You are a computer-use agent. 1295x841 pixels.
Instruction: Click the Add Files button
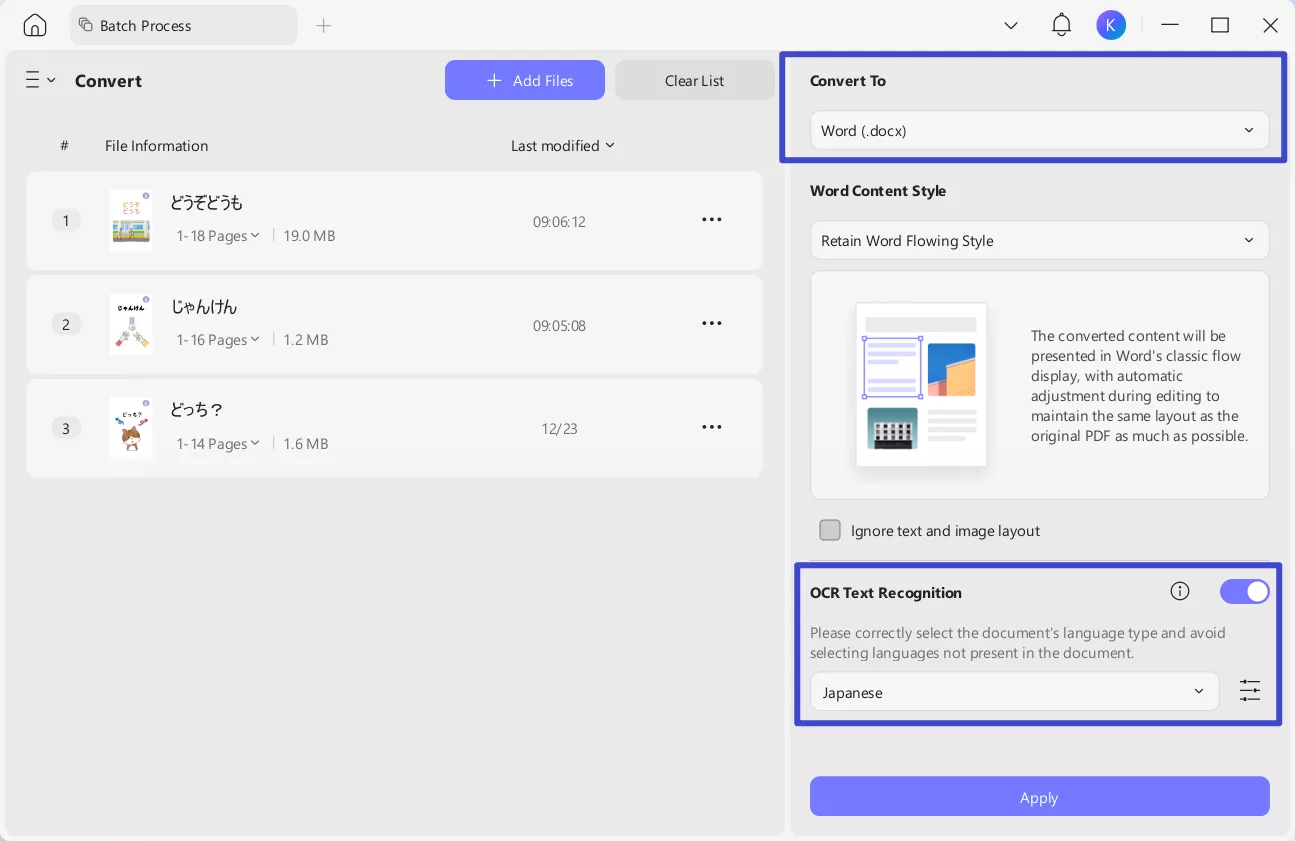[525, 80]
